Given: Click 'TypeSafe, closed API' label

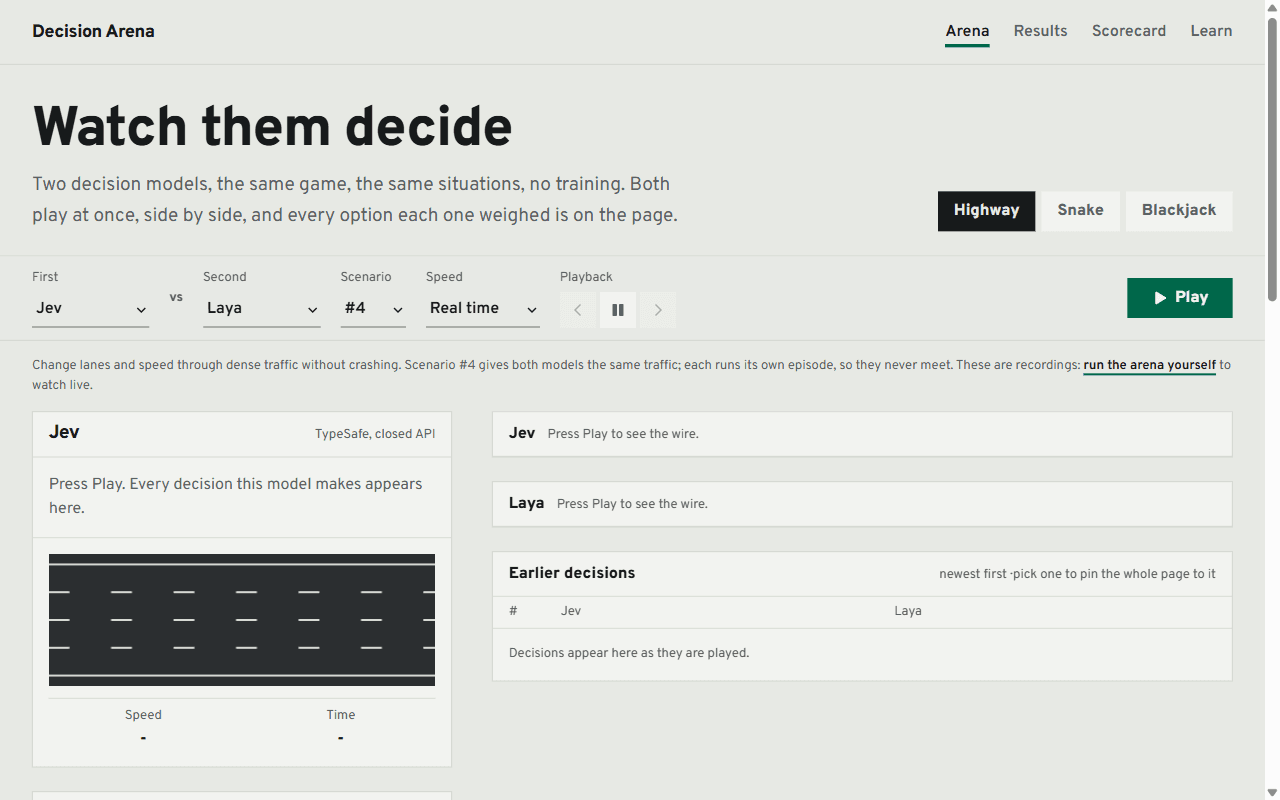Looking at the screenshot, I should (x=375, y=434).
